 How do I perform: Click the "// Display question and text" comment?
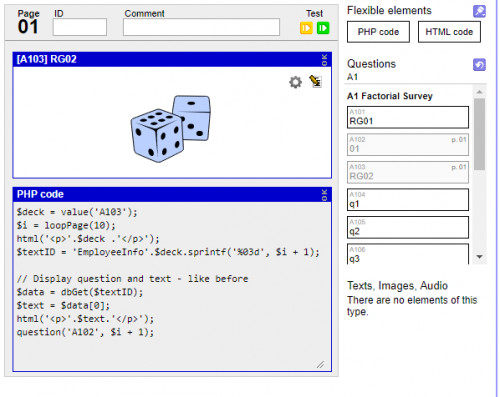coord(132,279)
